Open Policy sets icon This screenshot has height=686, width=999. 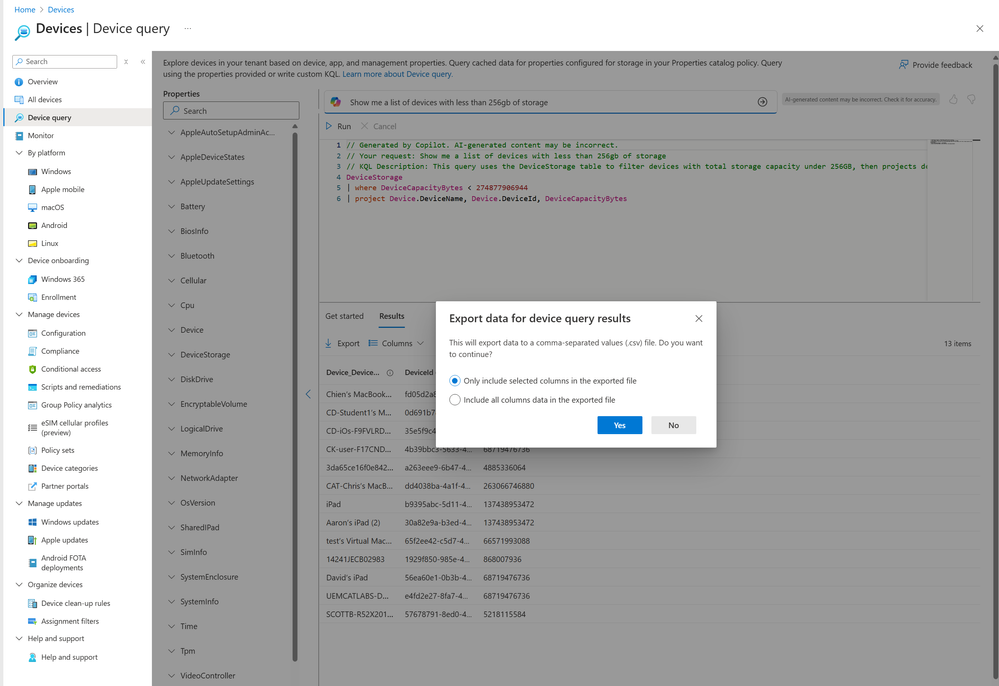(x=32, y=450)
